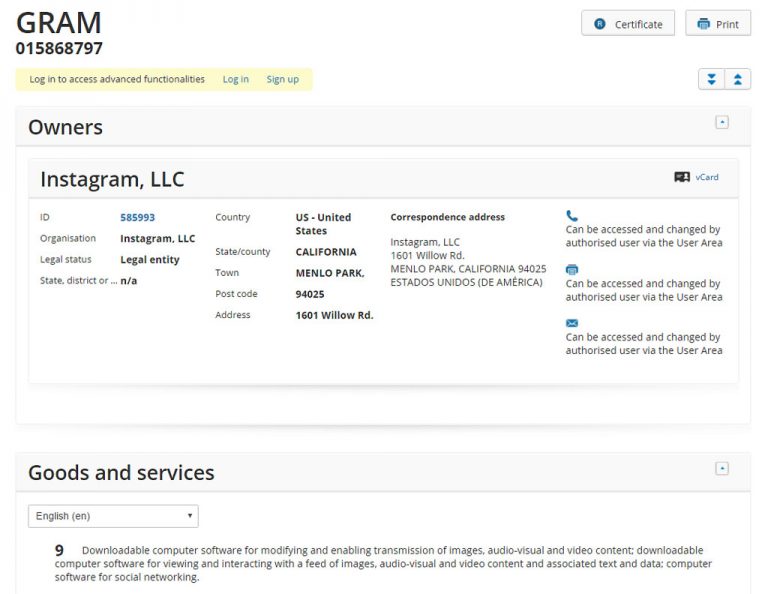Open owner ID 585993 link
This screenshot has width=768, height=594.
click(x=138, y=217)
